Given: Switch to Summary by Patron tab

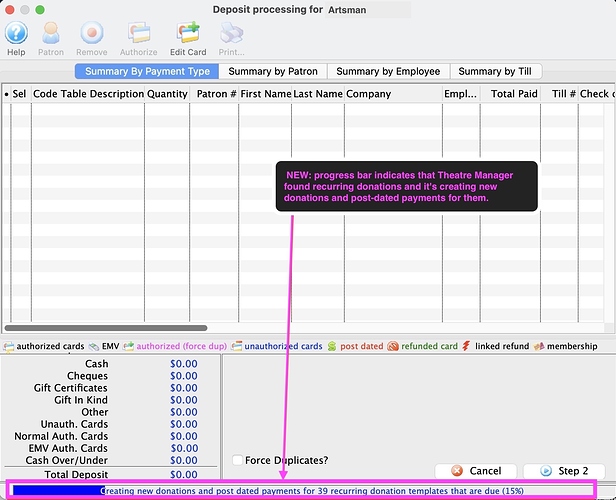Looking at the screenshot, I should tap(273, 71).
